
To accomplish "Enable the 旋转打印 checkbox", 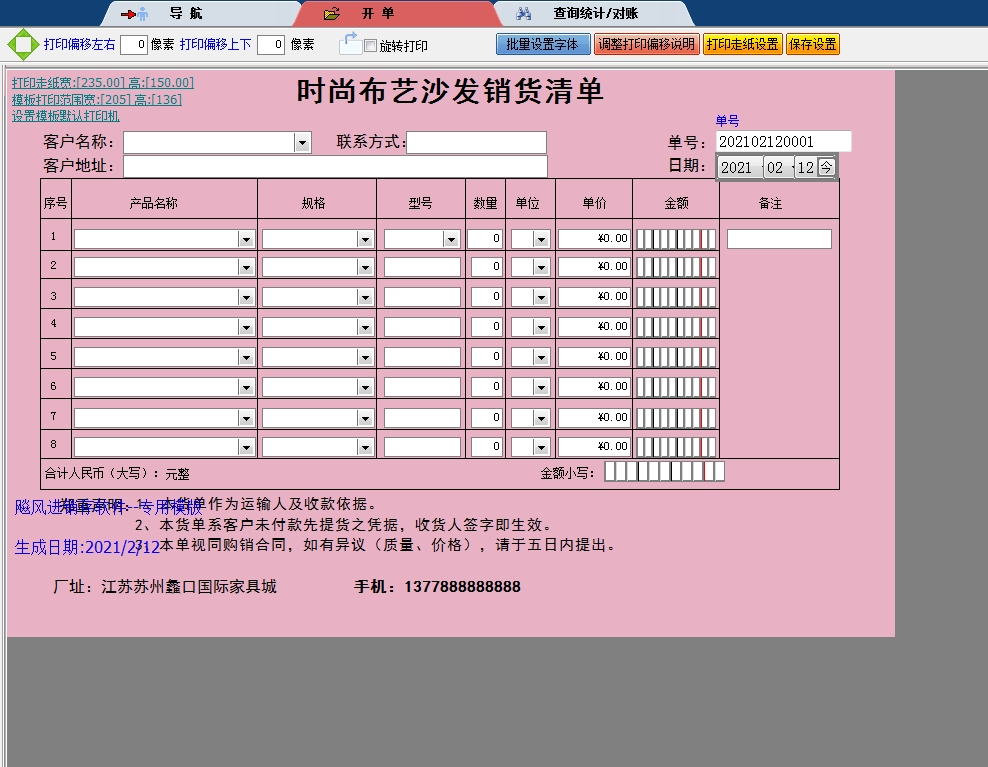I will pos(371,46).
